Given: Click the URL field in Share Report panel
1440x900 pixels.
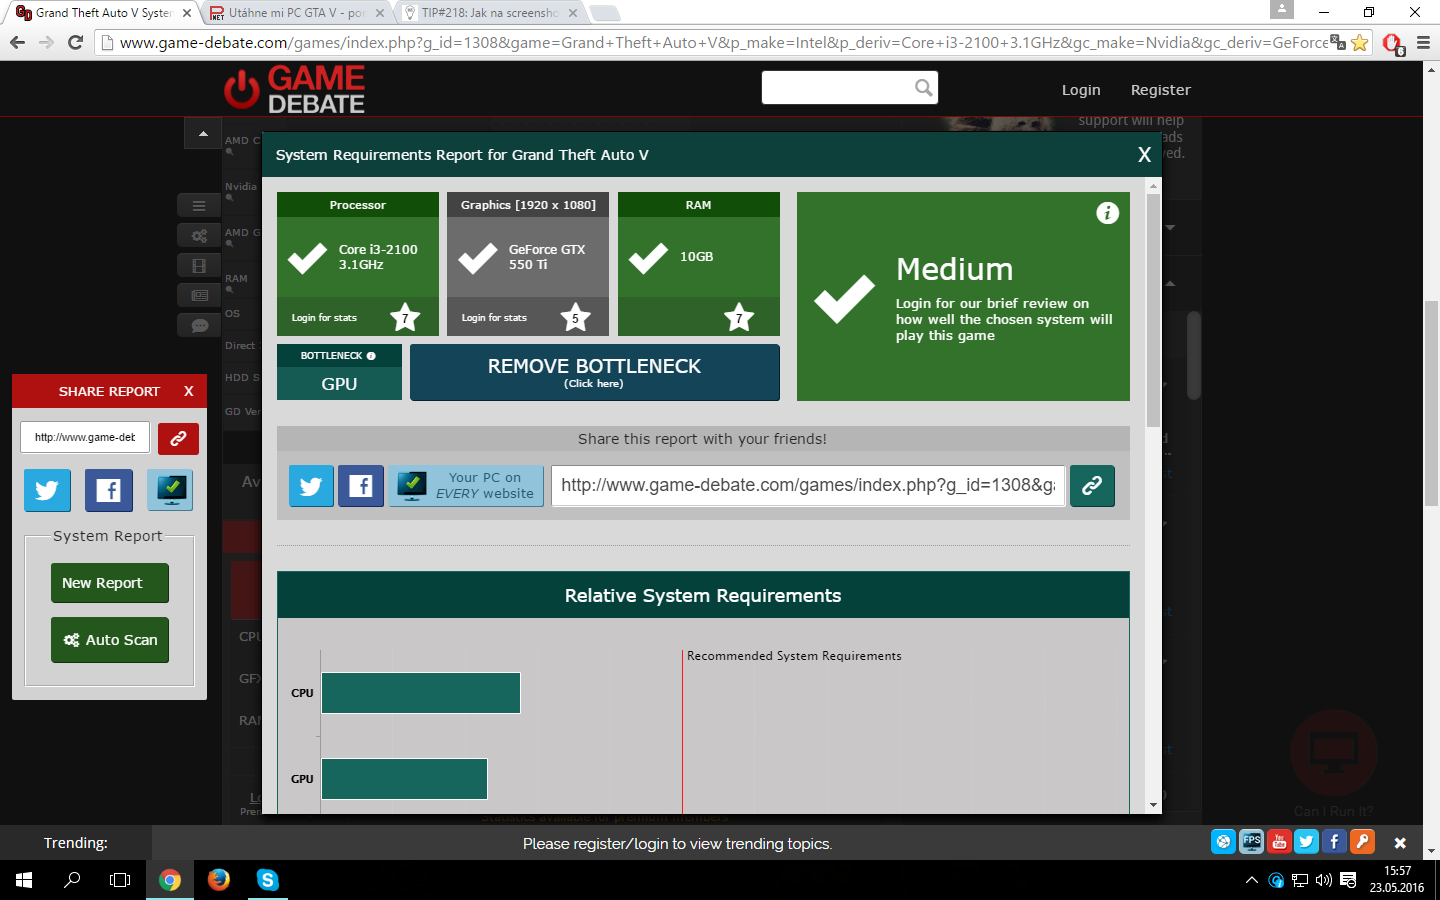Looking at the screenshot, I should 85,438.
